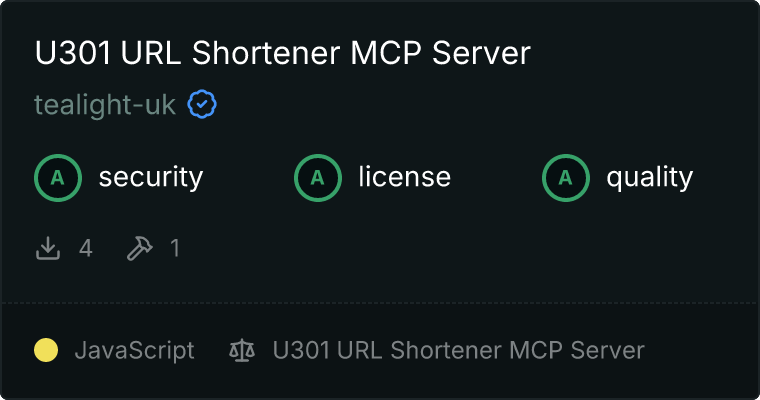Click the license name in the footer
This screenshot has height=400, width=760.
tap(459, 350)
